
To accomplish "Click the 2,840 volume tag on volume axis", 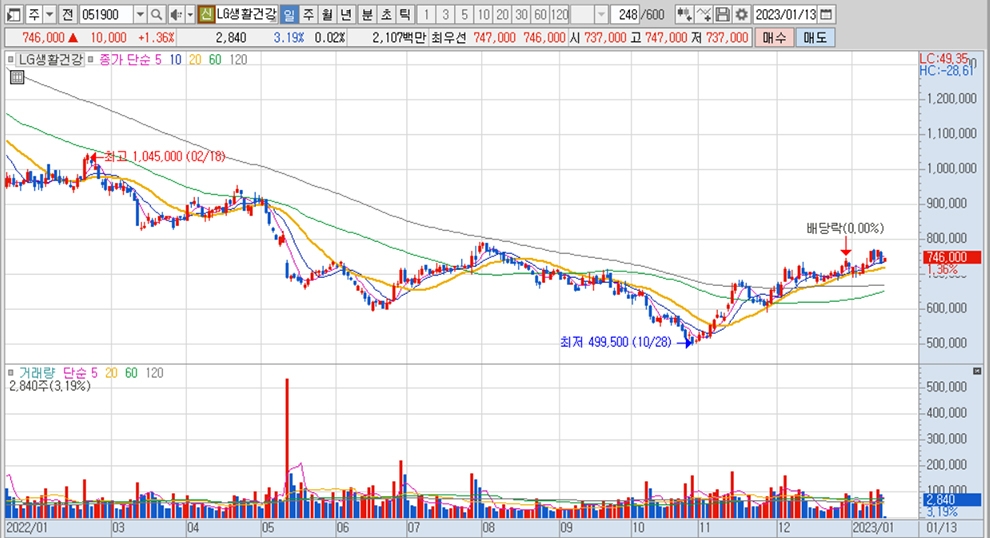I will tap(952, 499).
